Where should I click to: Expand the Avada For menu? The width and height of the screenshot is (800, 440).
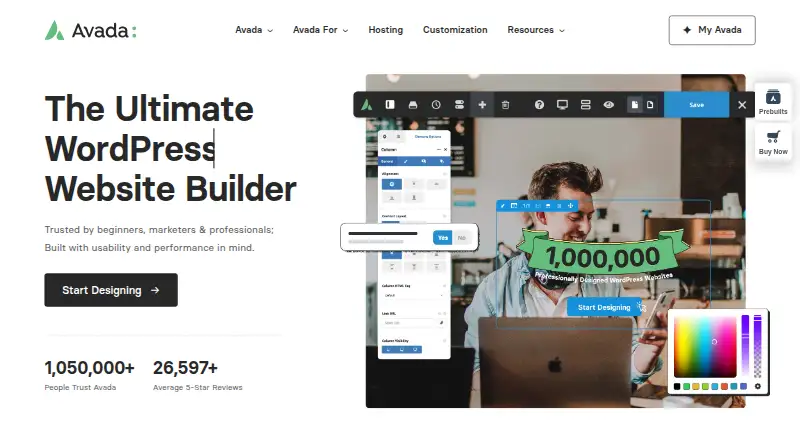pos(320,30)
